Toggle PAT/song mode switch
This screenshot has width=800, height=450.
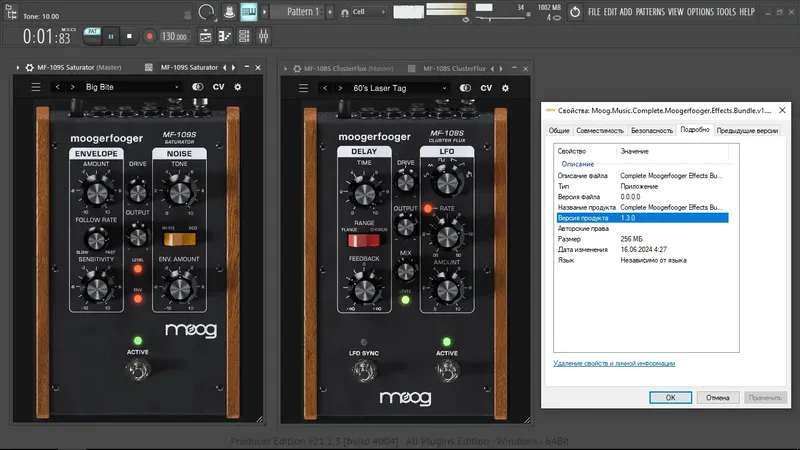(92, 36)
